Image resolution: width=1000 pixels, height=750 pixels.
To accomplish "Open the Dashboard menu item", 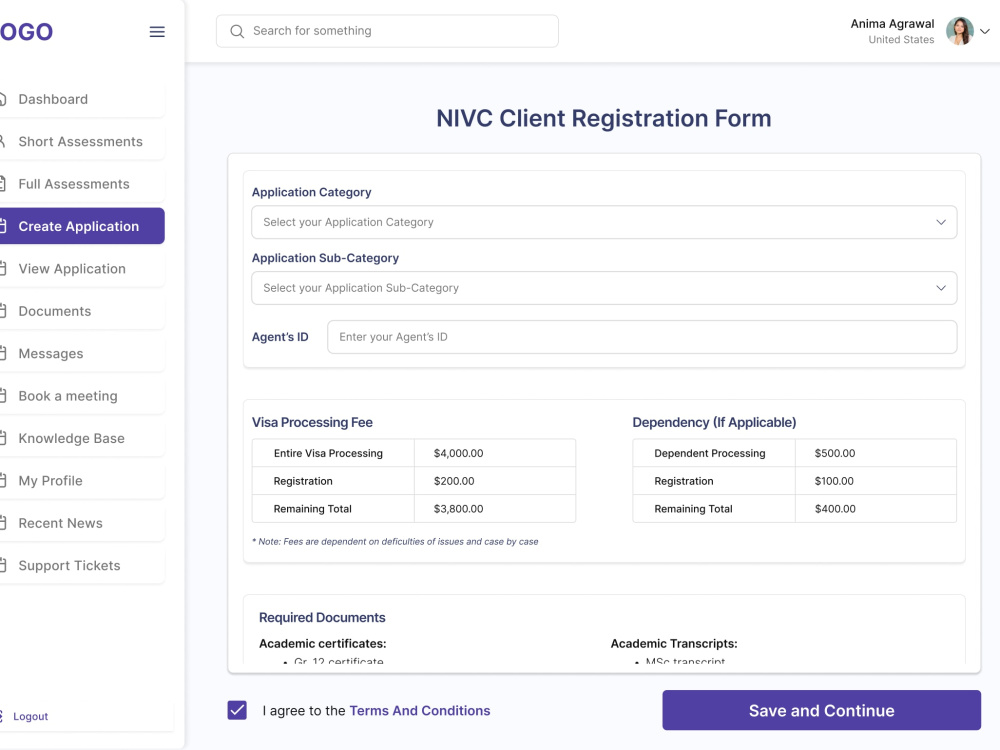I will pyautogui.click(x=82, y=99).
